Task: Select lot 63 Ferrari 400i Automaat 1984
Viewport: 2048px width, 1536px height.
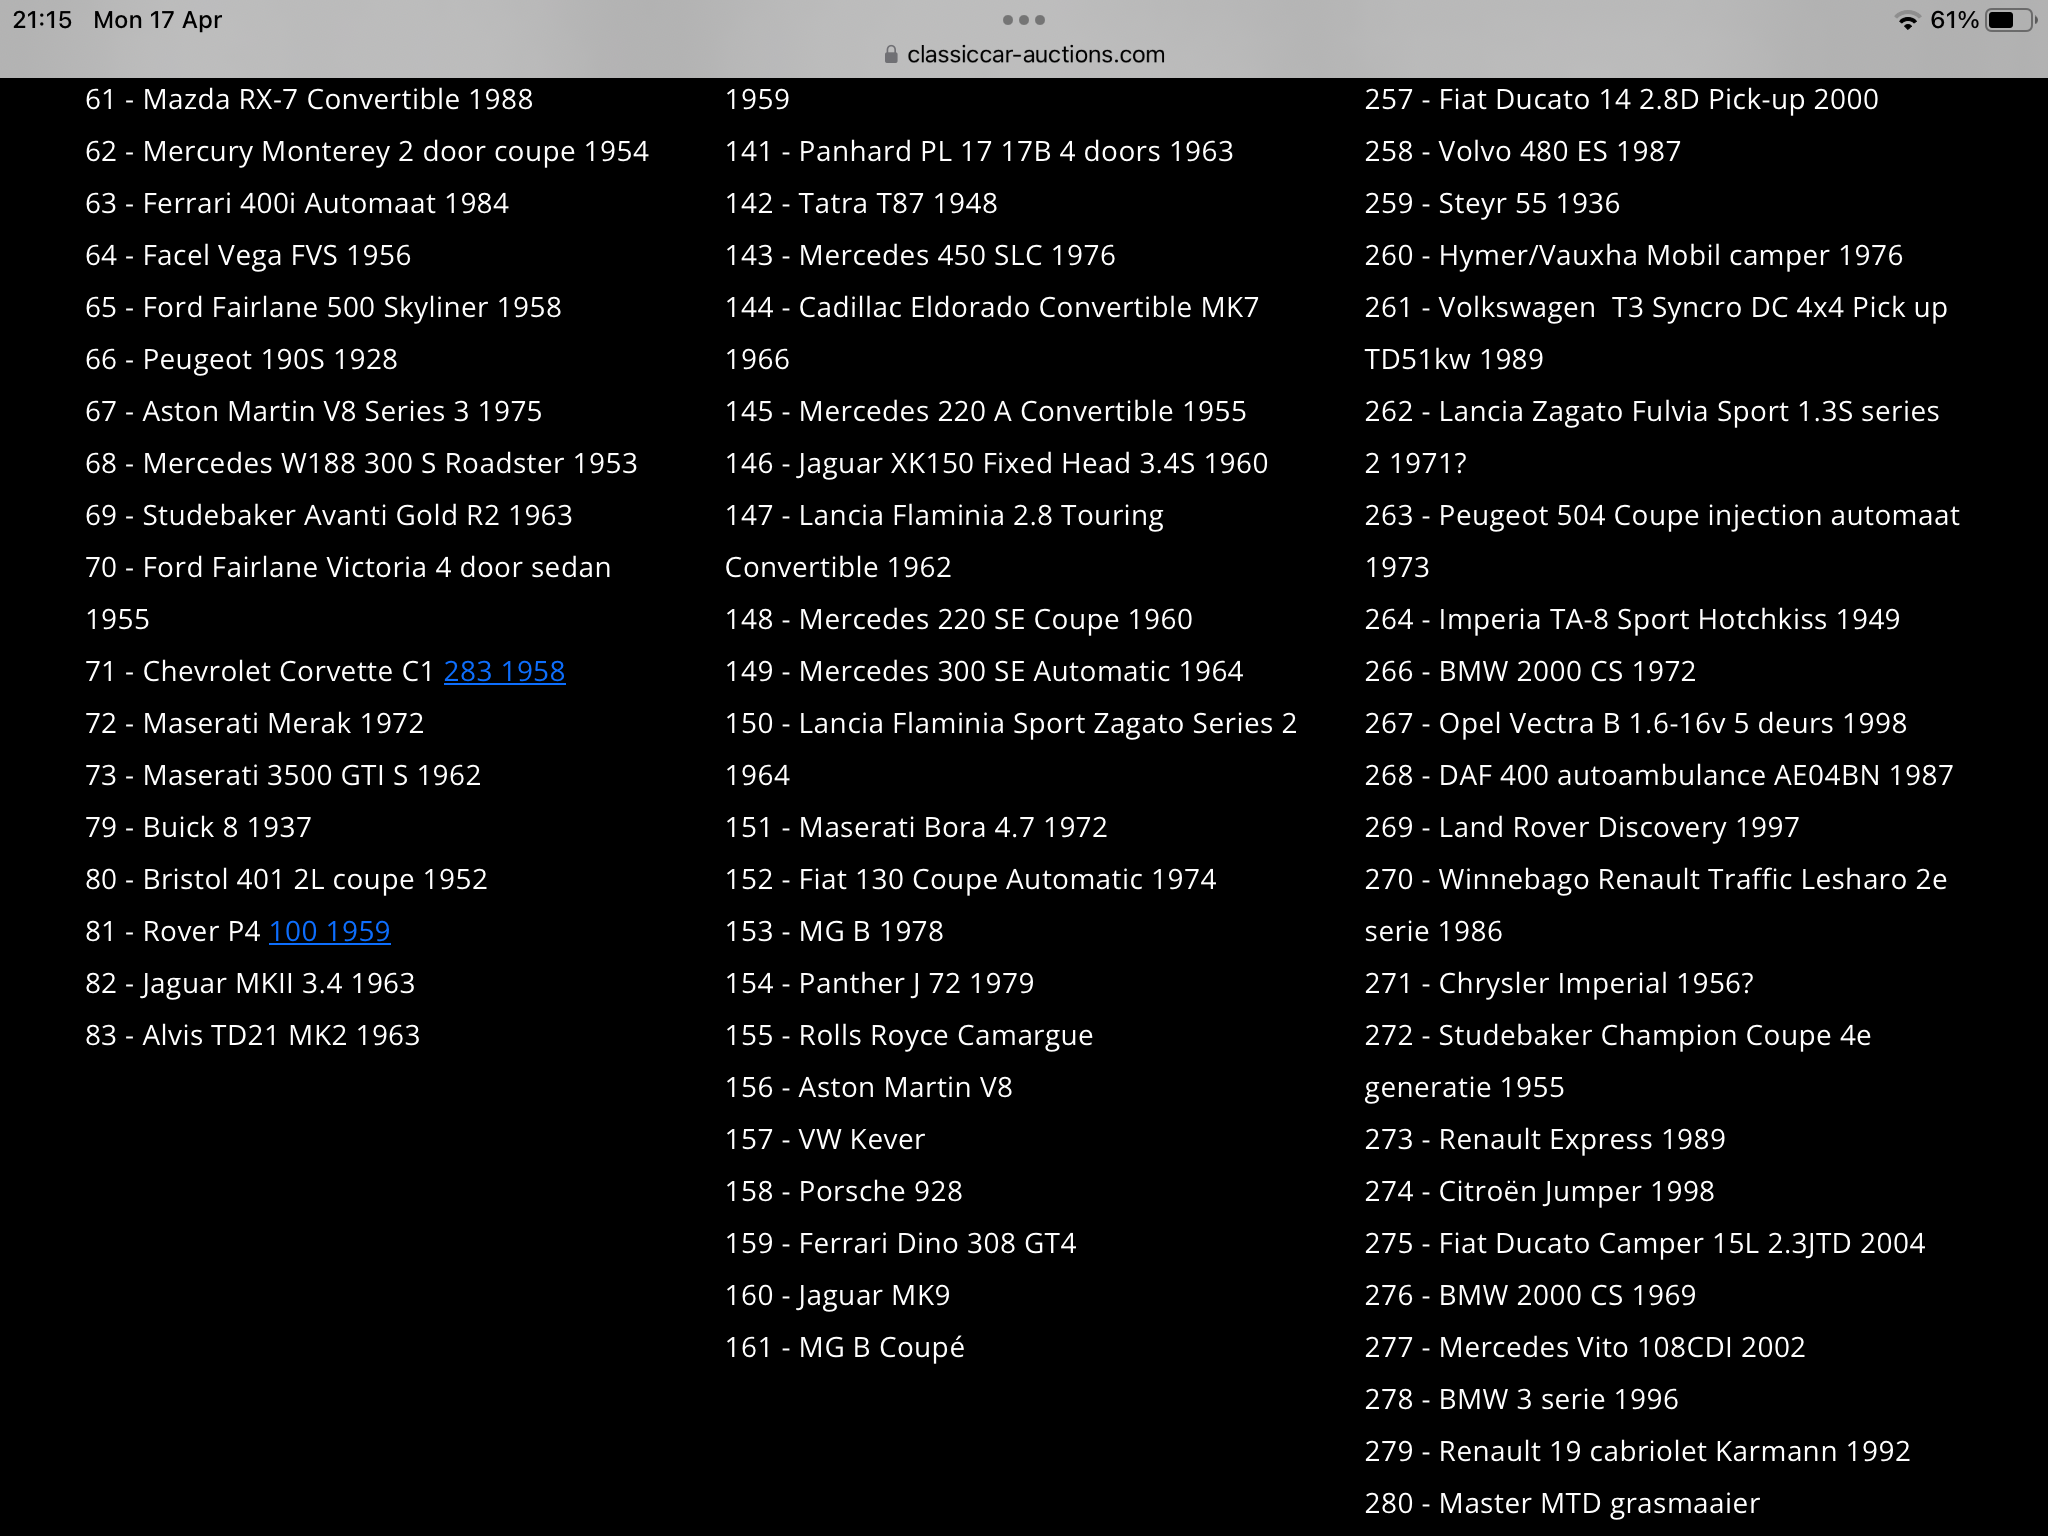Action: pyautogui.click(x=297, y=203)
